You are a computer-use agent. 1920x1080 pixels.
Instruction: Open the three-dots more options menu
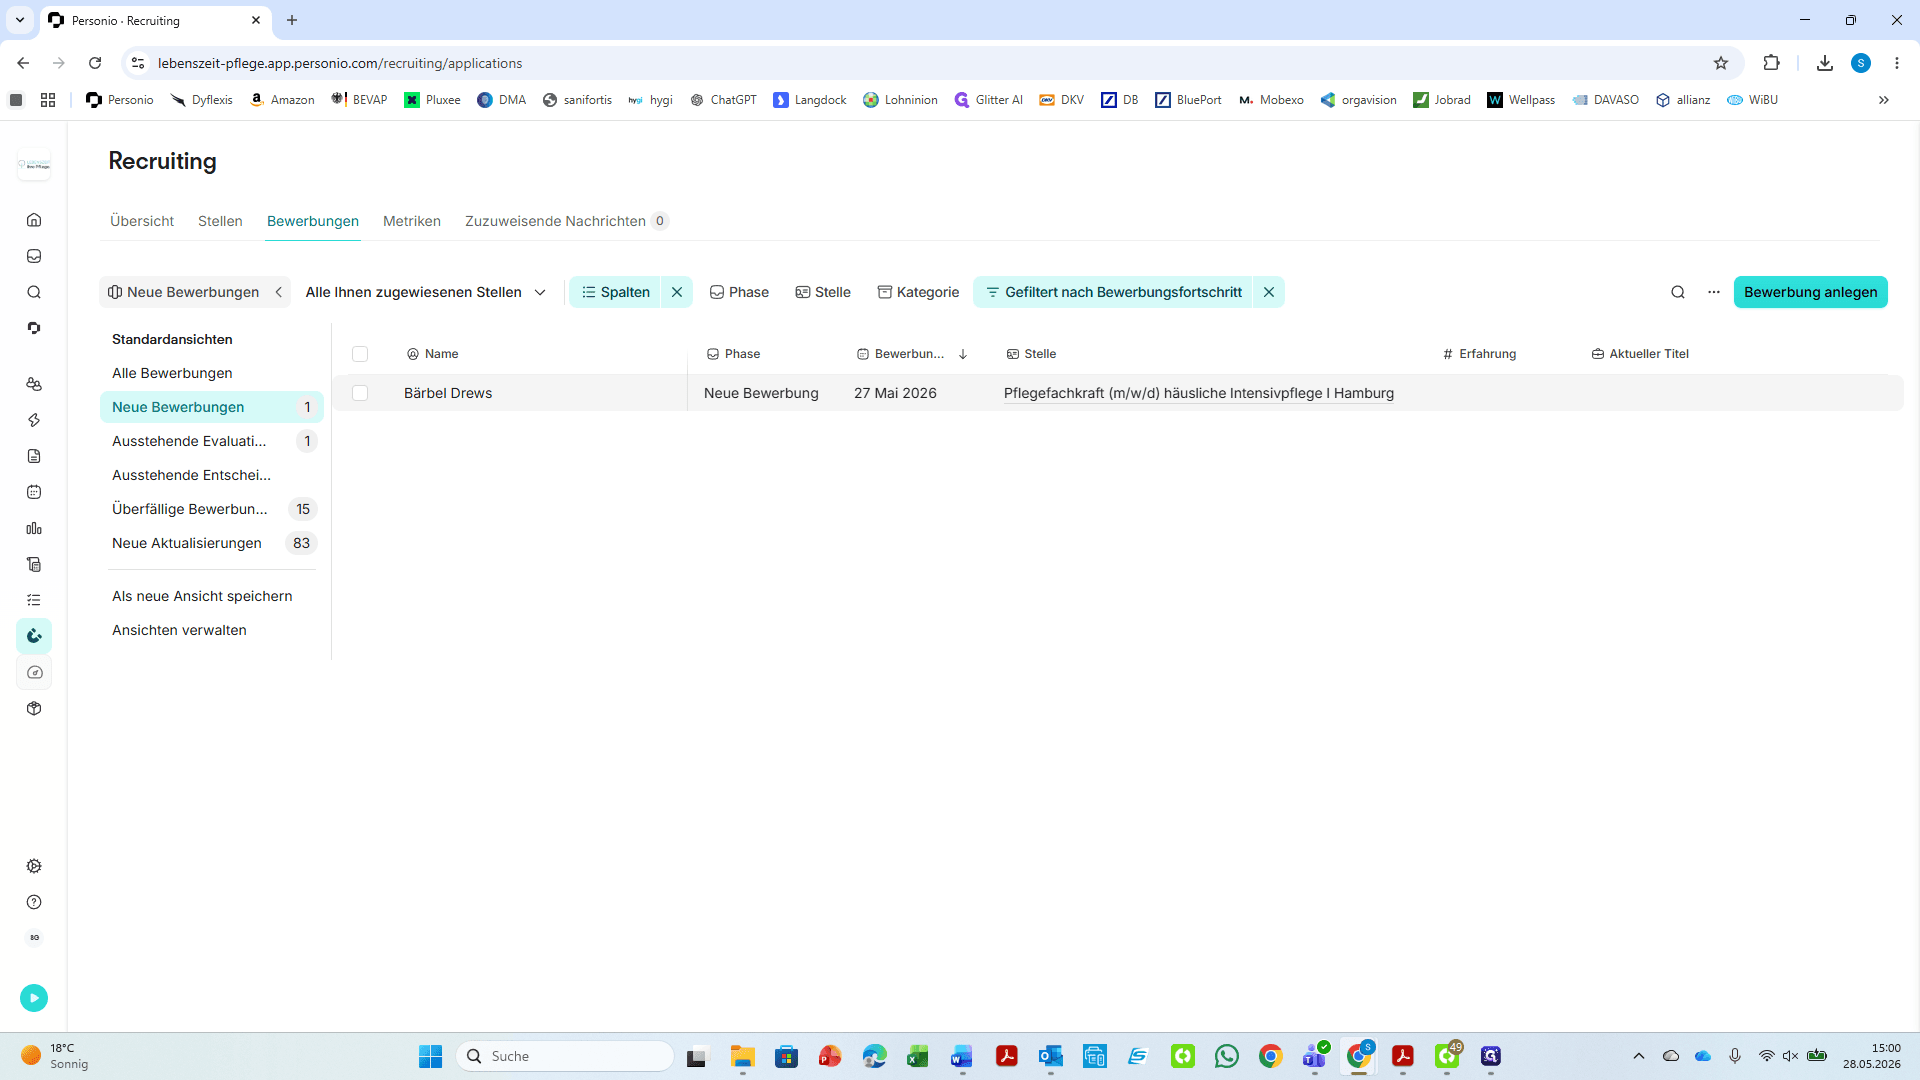tap(1714, 292)
